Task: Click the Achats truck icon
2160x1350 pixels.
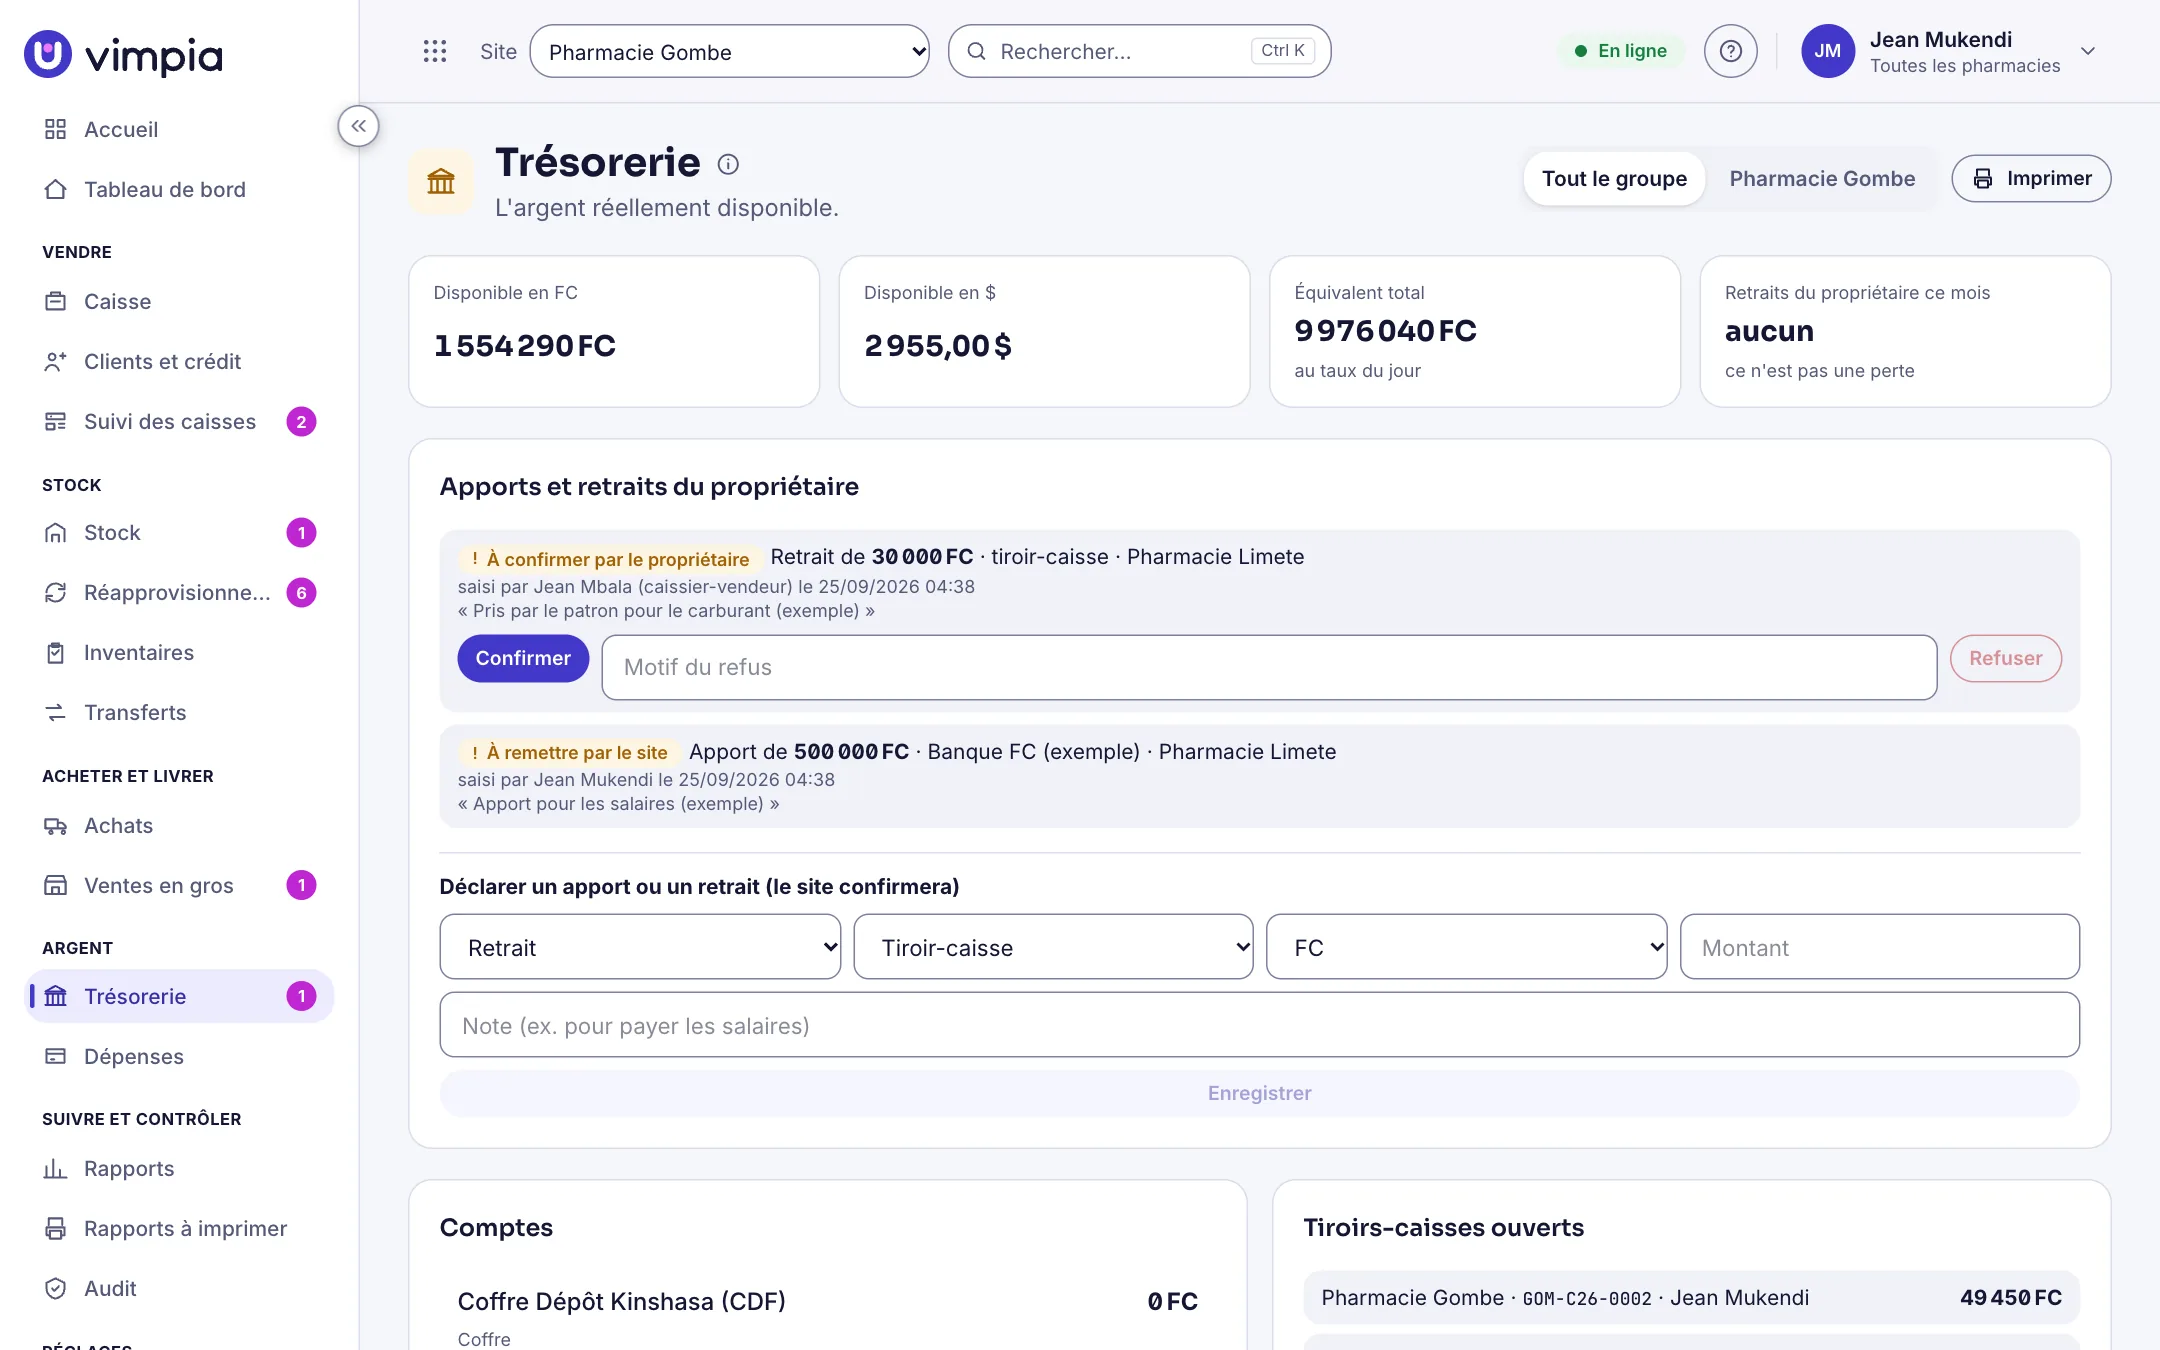Action: [x=55, y=825]
